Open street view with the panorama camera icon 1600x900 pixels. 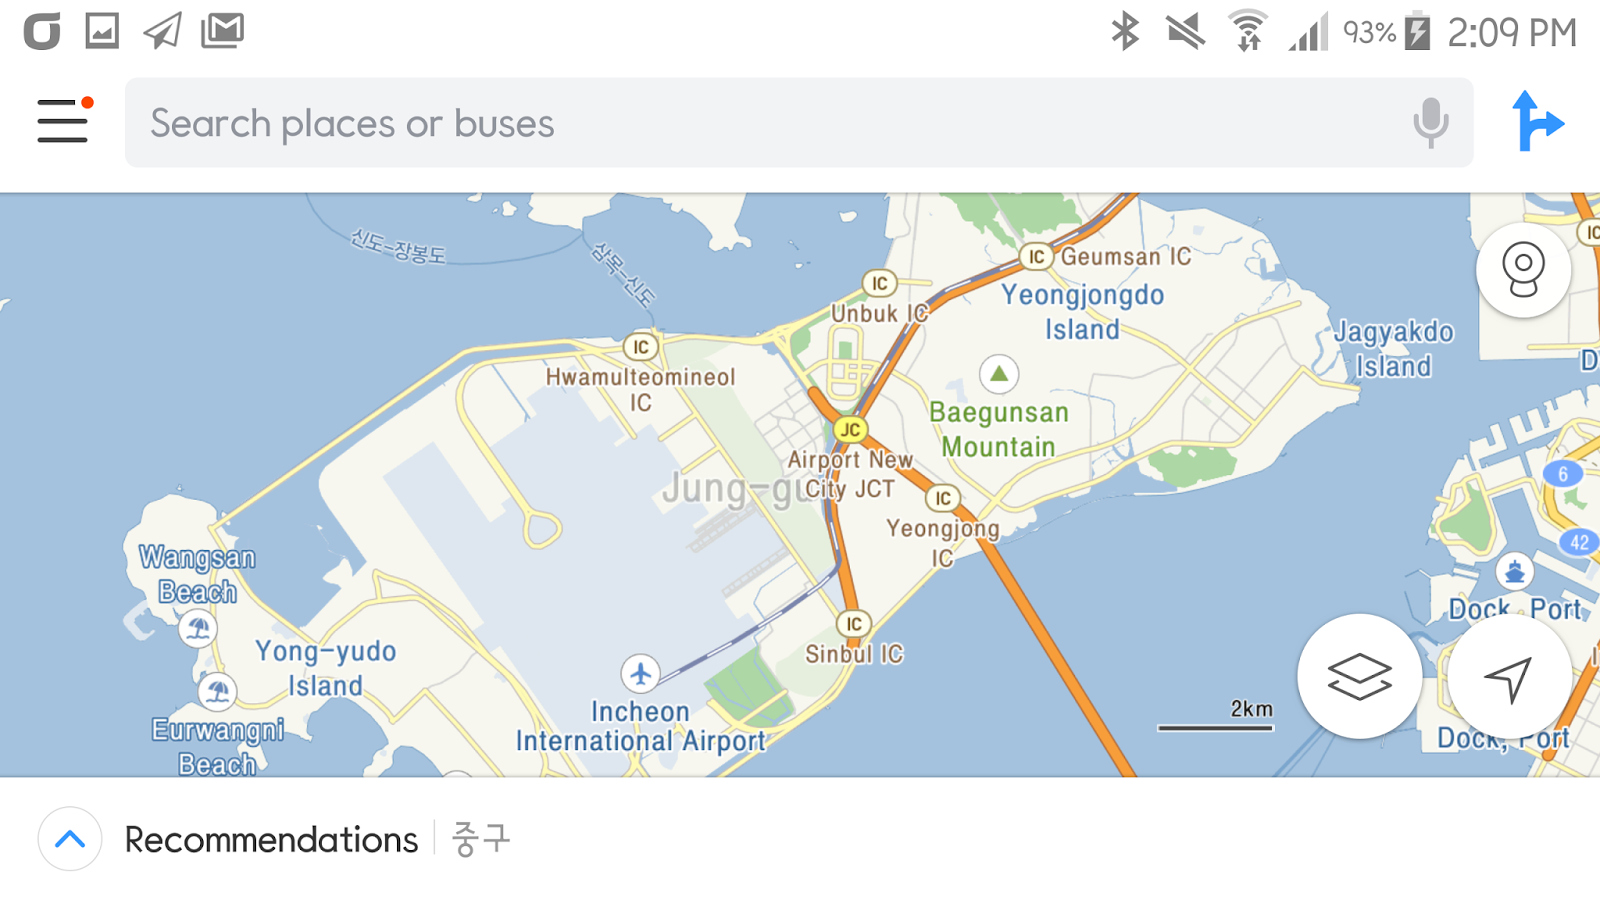pyautogui.click(x=1523, y=270)
